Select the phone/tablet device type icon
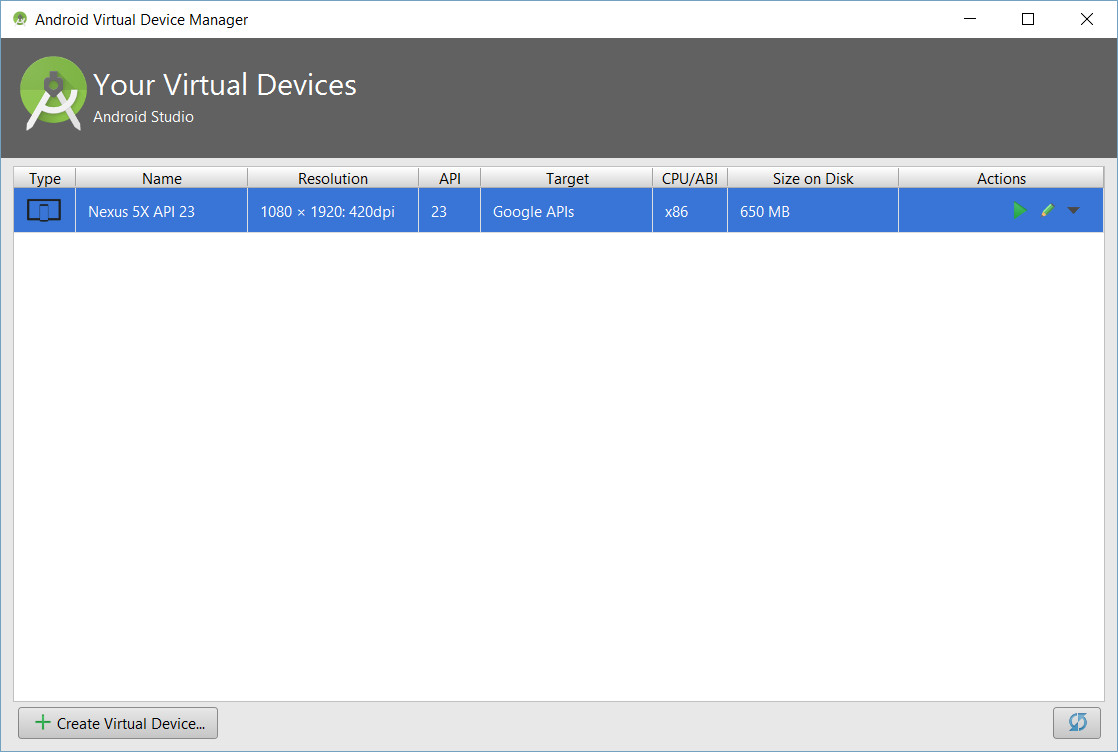This screenshot has width=1118, height=752. 44,210
